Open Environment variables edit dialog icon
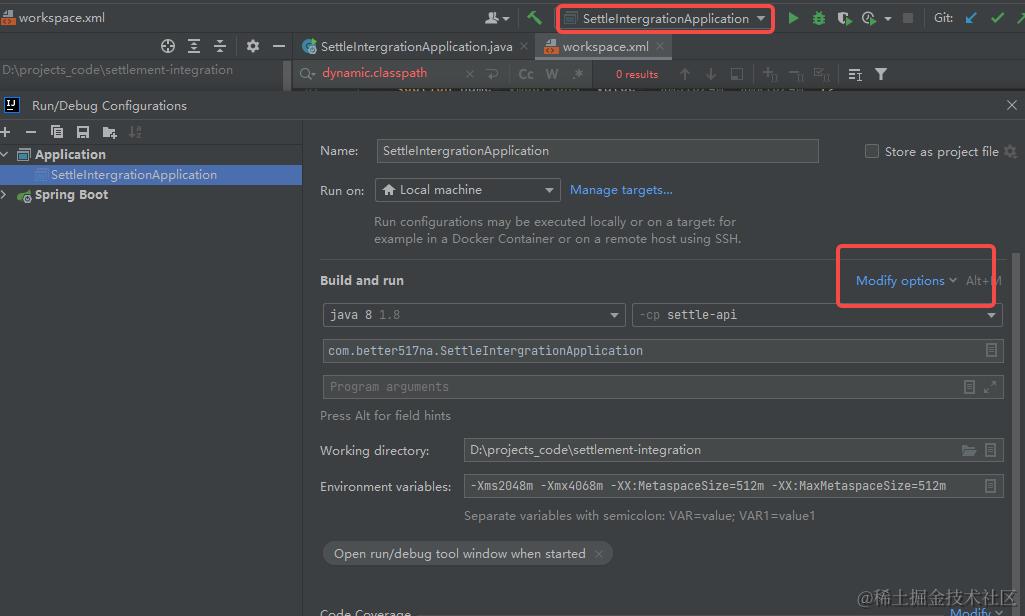 tap(990, 486)
